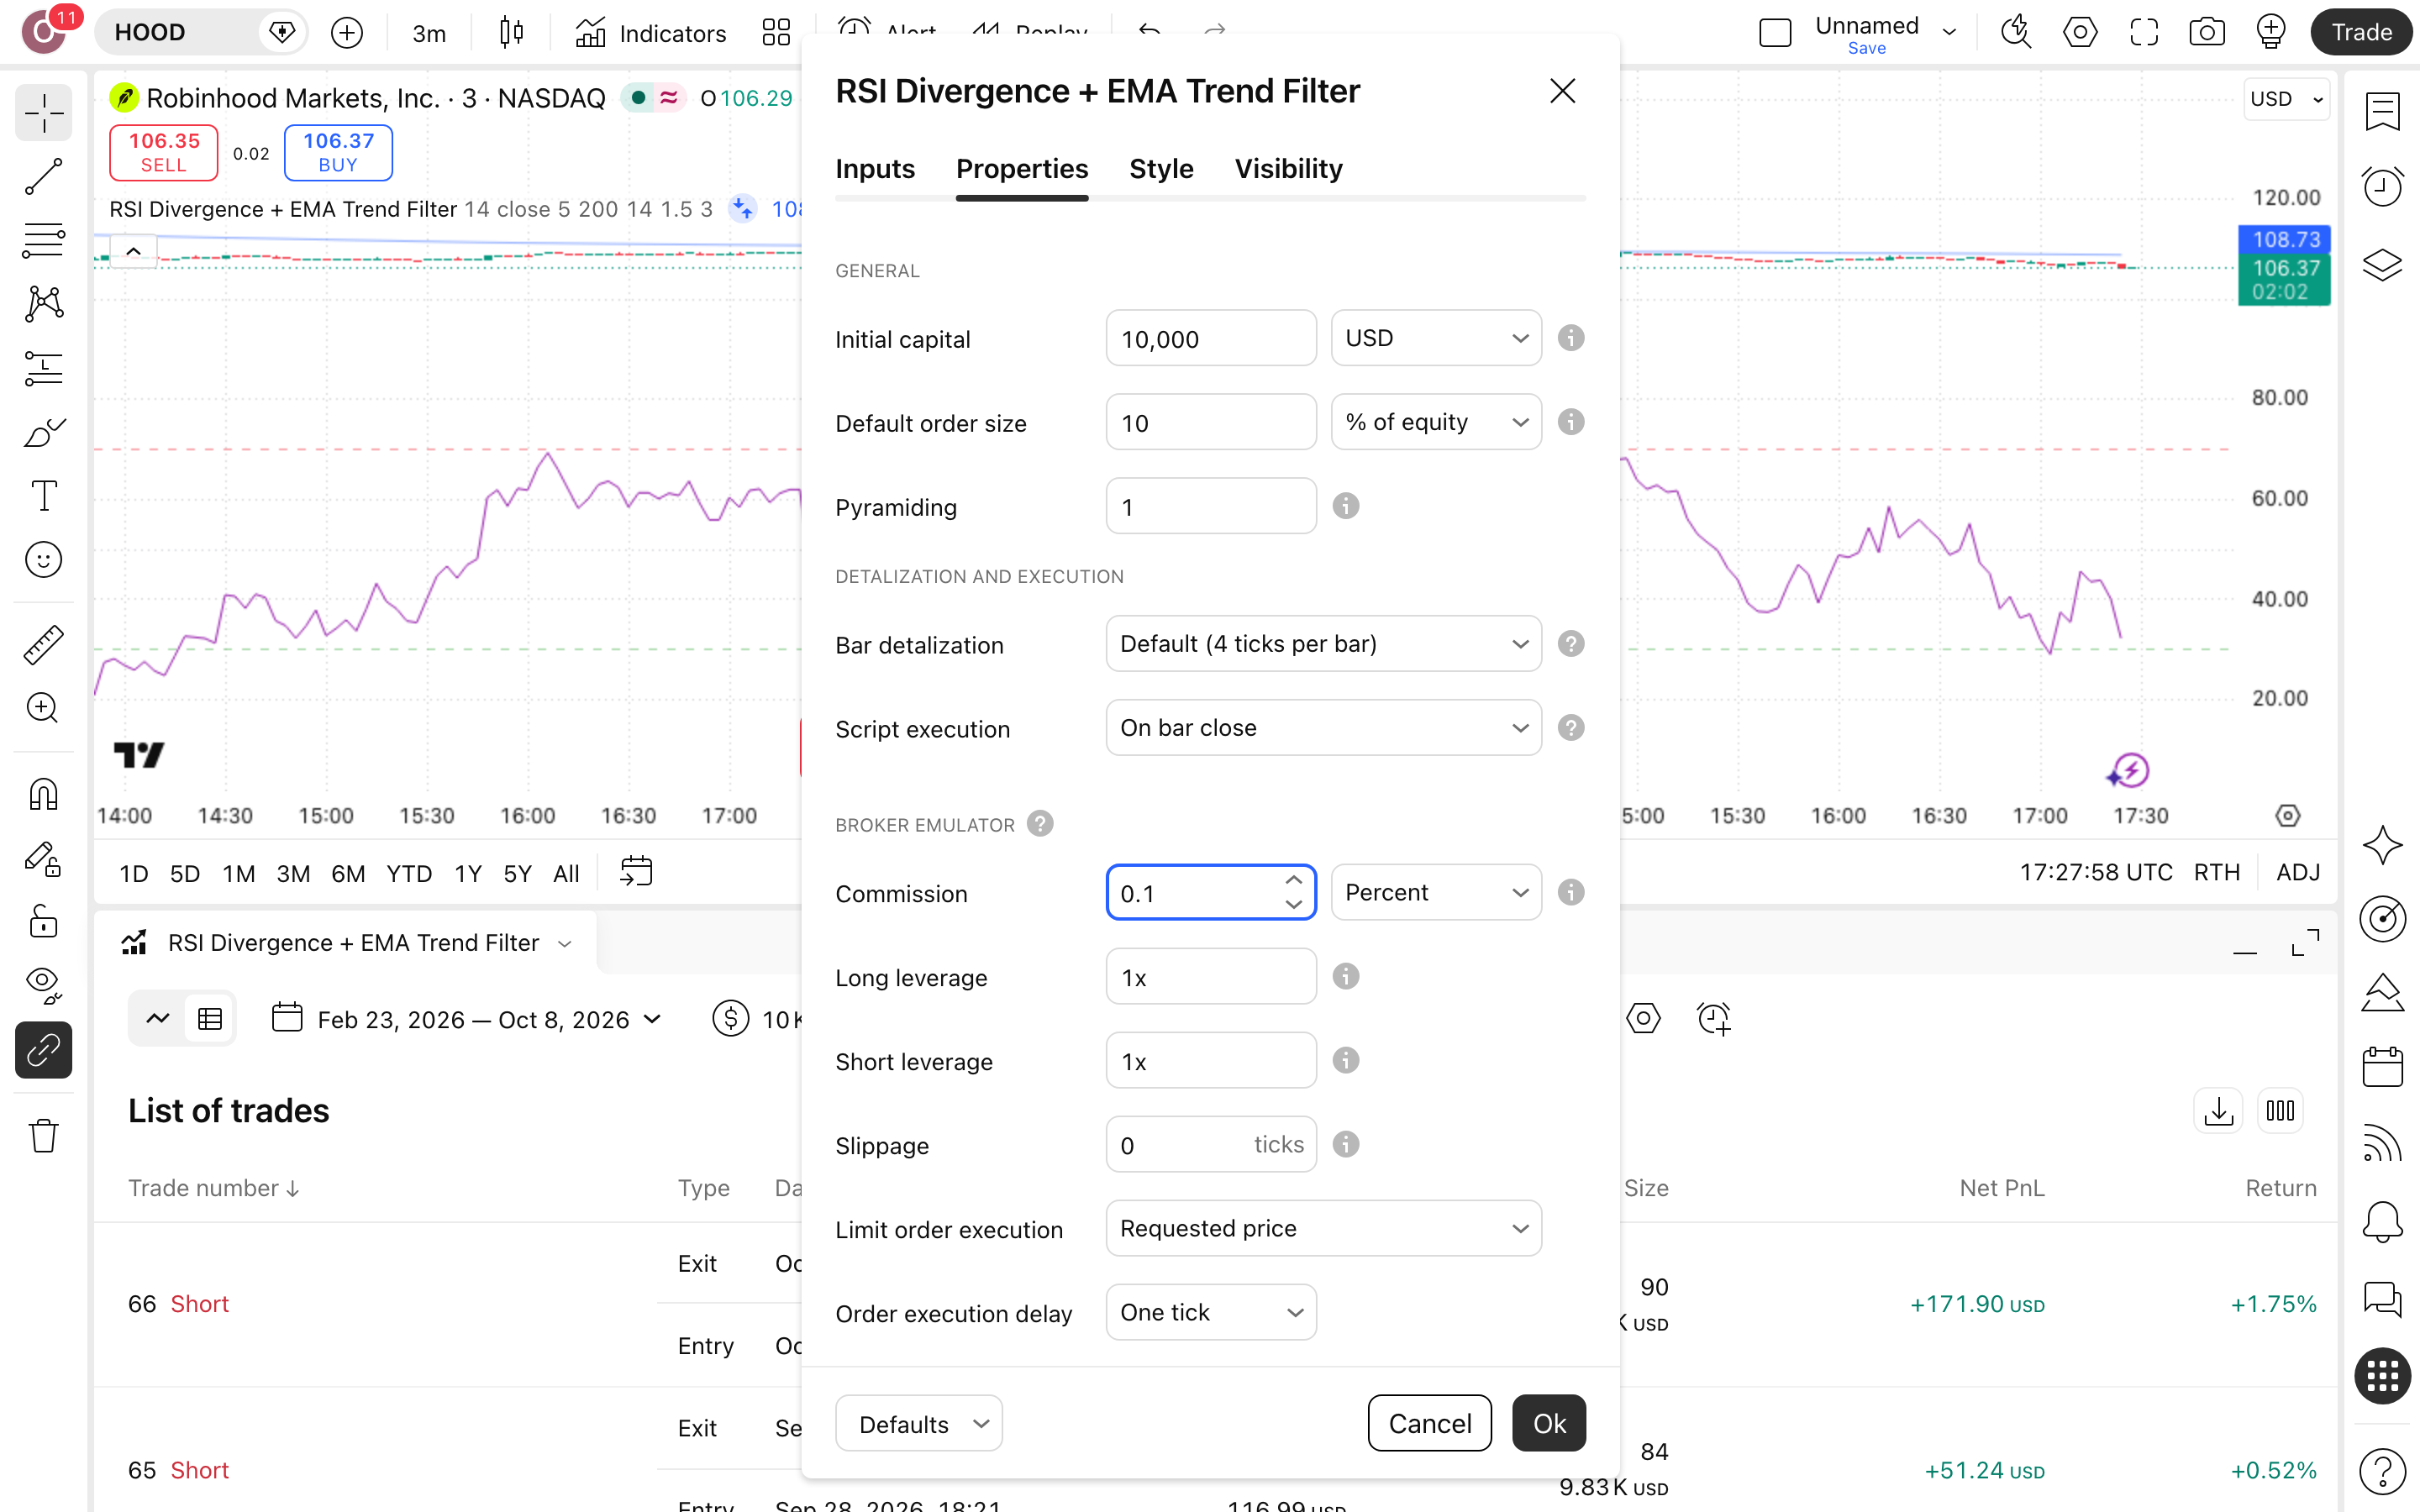
Task: Open the watchlist panel icon
Action: click(2382, 111)
